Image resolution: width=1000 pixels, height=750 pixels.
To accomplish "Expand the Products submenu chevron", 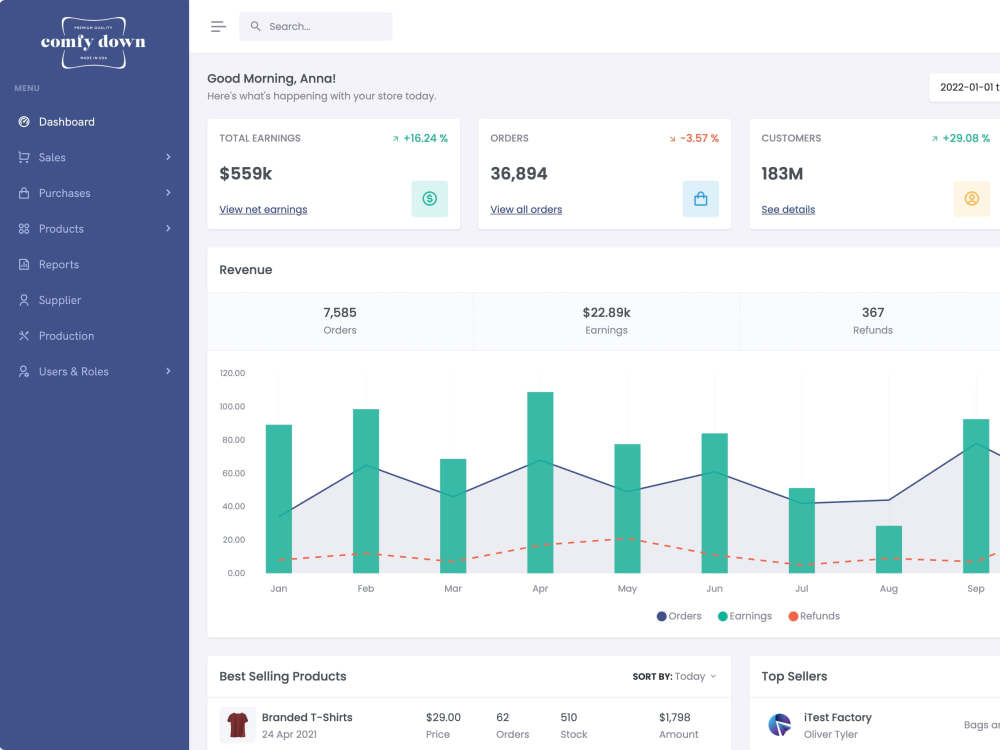I will pyautogui.click(x=168, y=228).
